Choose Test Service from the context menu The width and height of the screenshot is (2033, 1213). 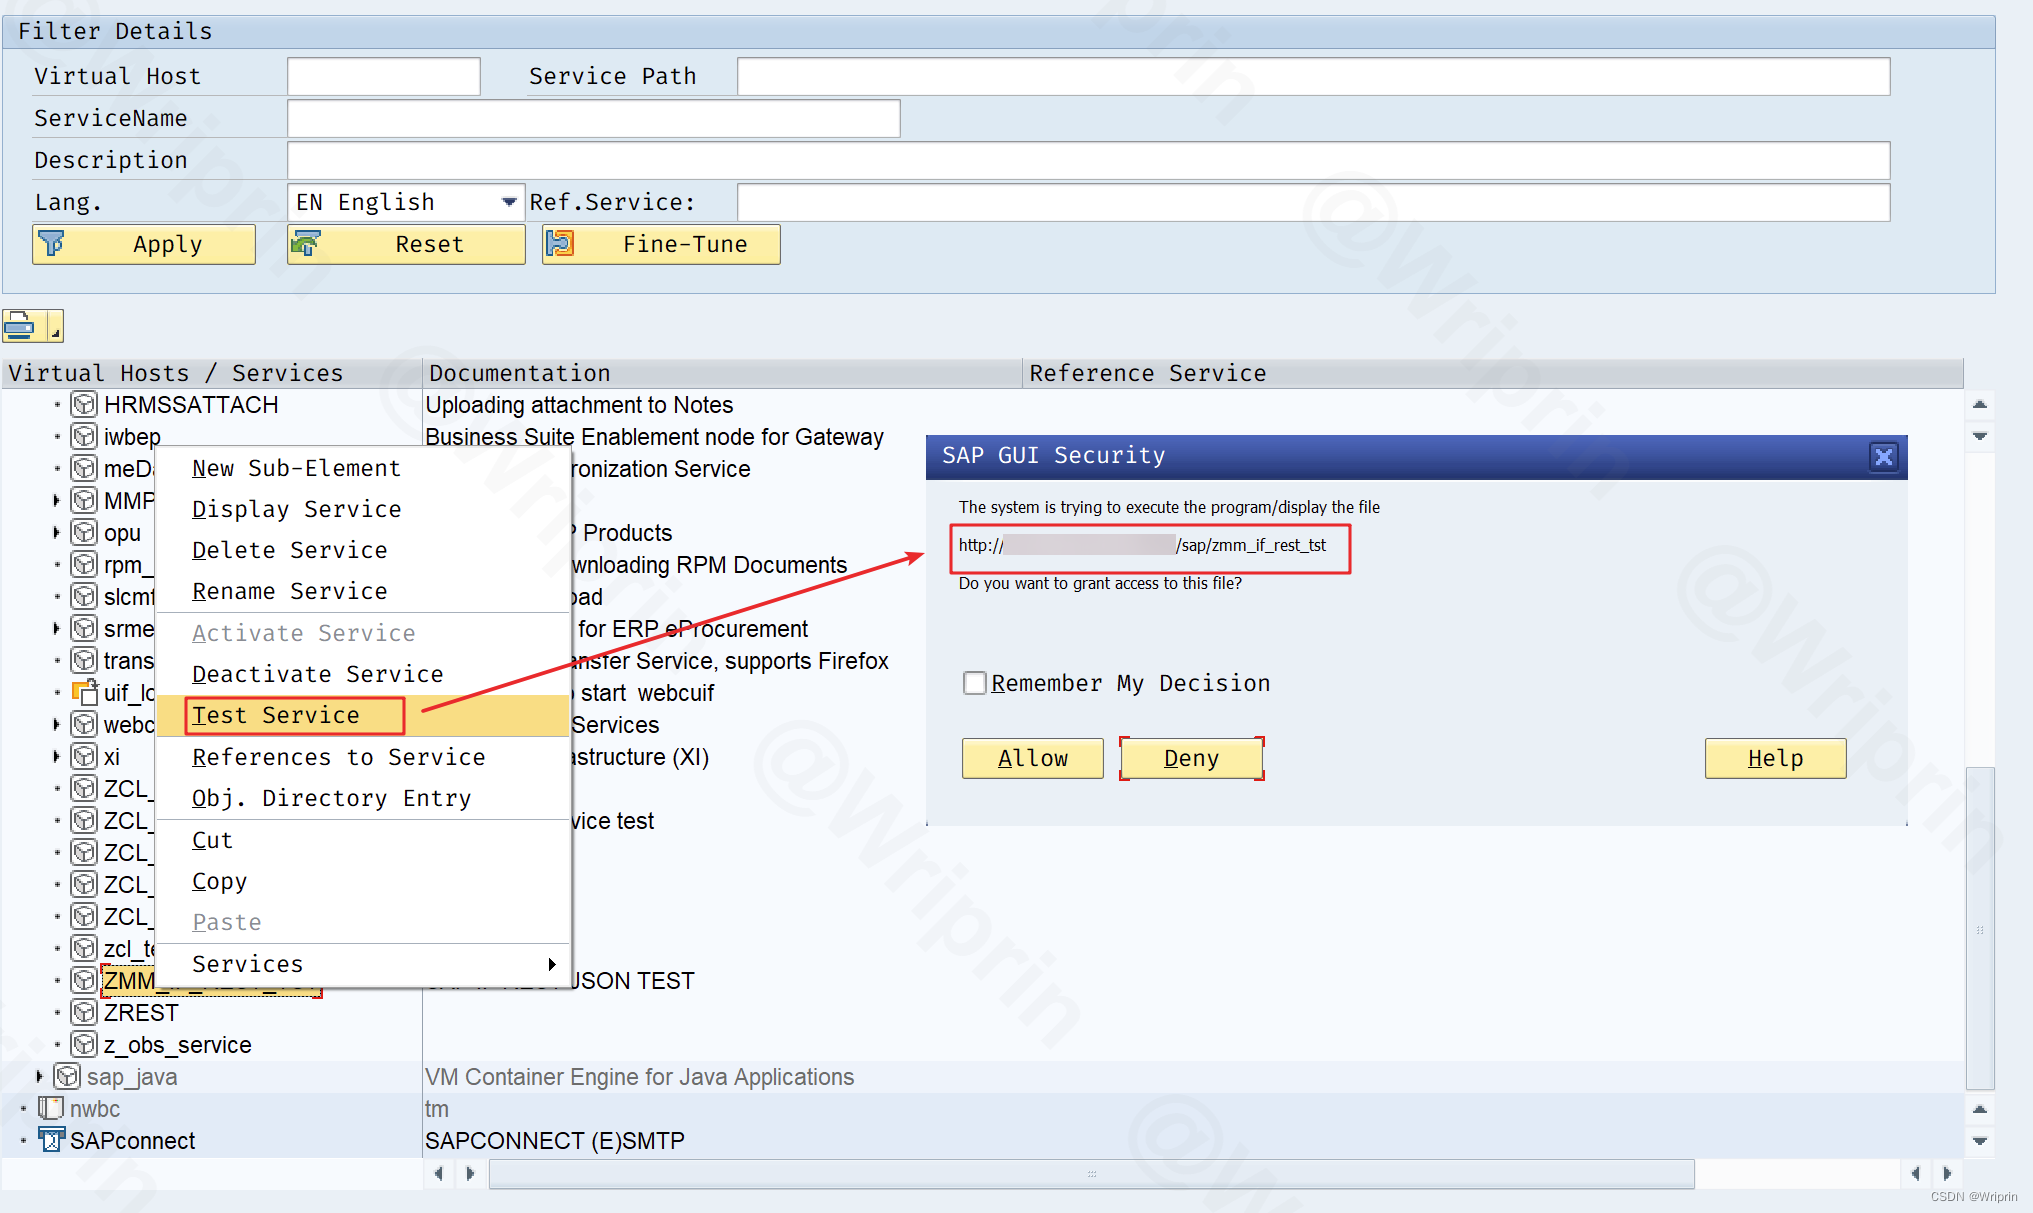(276, 715)
